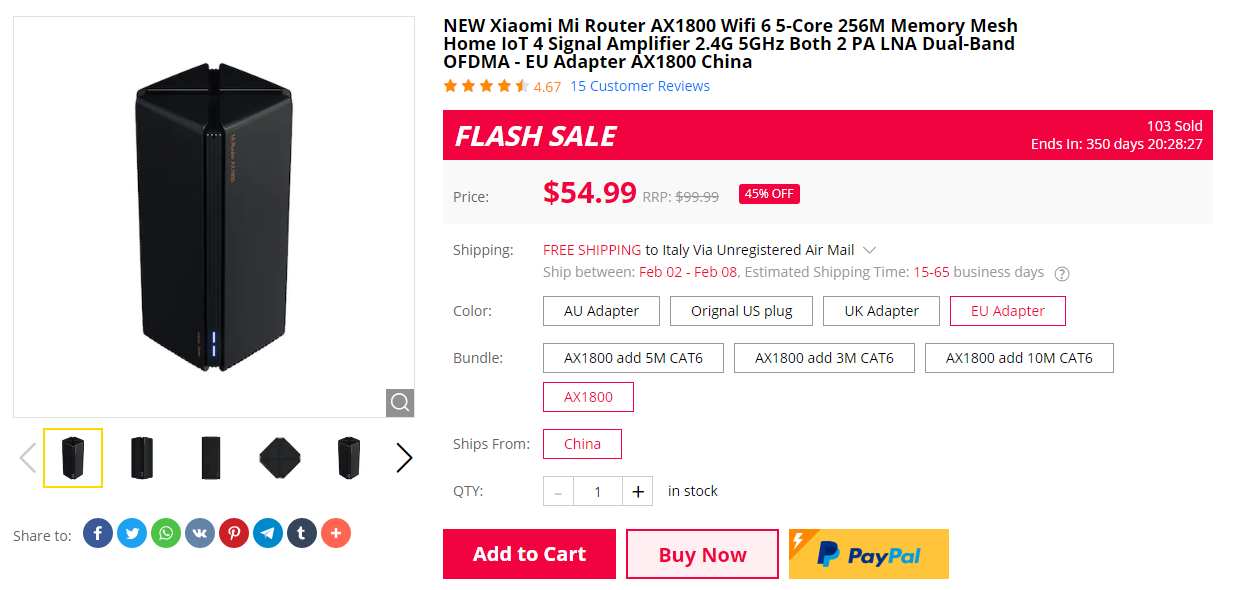Open the 15 Customer Reviews link
Screen dimensions: 1248x590
tap(639, 86)
